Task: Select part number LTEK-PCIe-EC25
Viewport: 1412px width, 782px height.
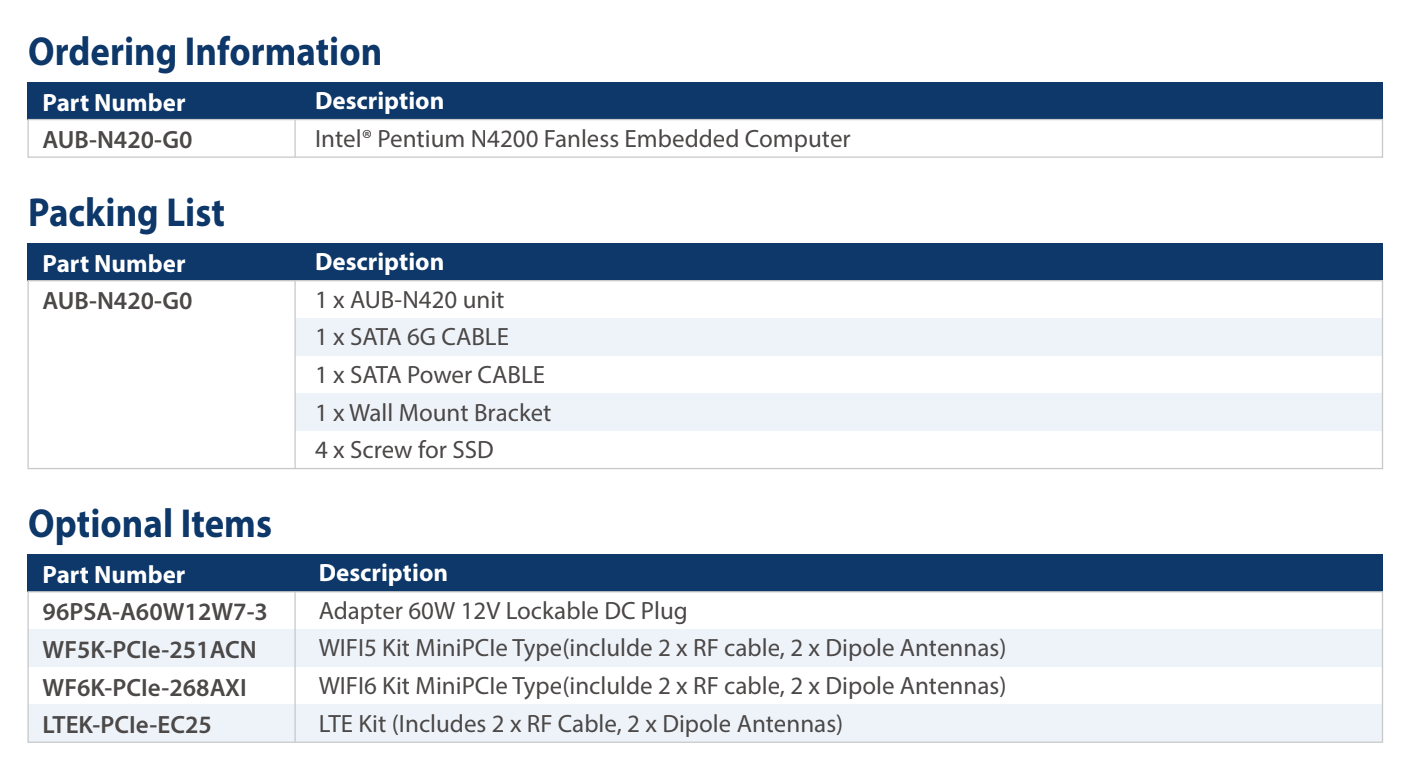Action: tap(127, 725)
